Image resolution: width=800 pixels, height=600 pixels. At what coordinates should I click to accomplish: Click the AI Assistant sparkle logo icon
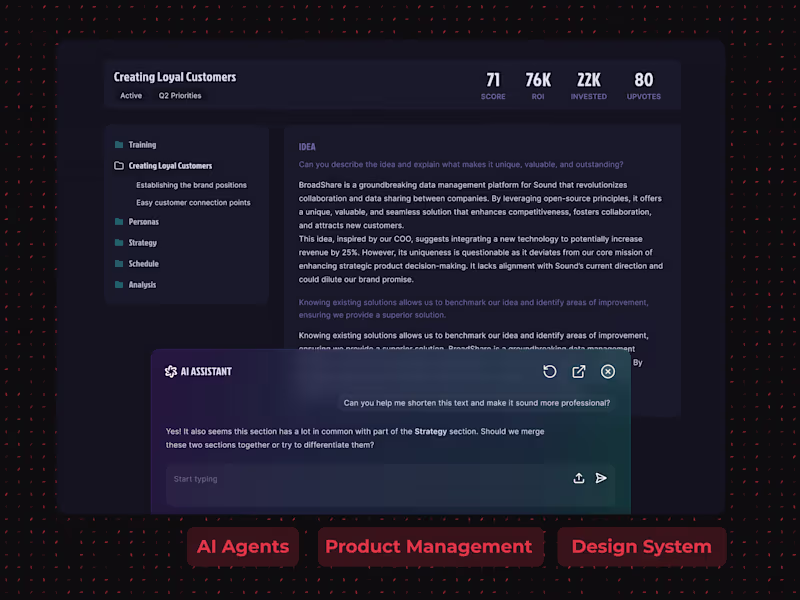pyautogui.click(x=171, y=371)
